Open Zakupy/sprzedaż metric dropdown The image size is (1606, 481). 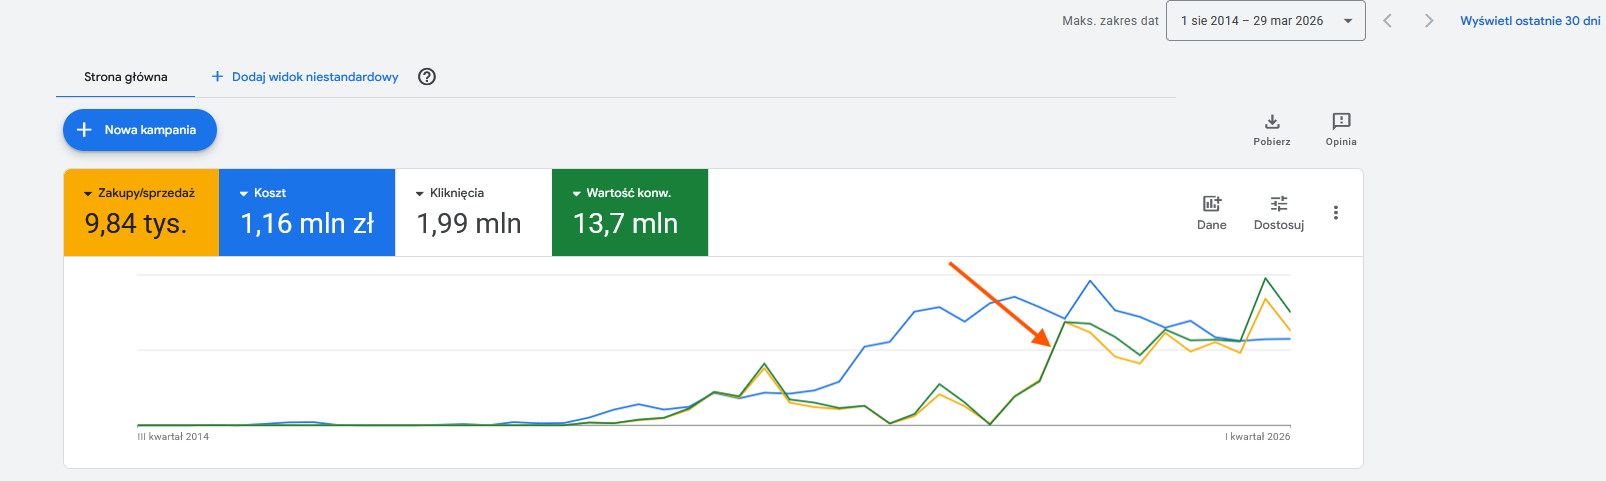[139, 193]
